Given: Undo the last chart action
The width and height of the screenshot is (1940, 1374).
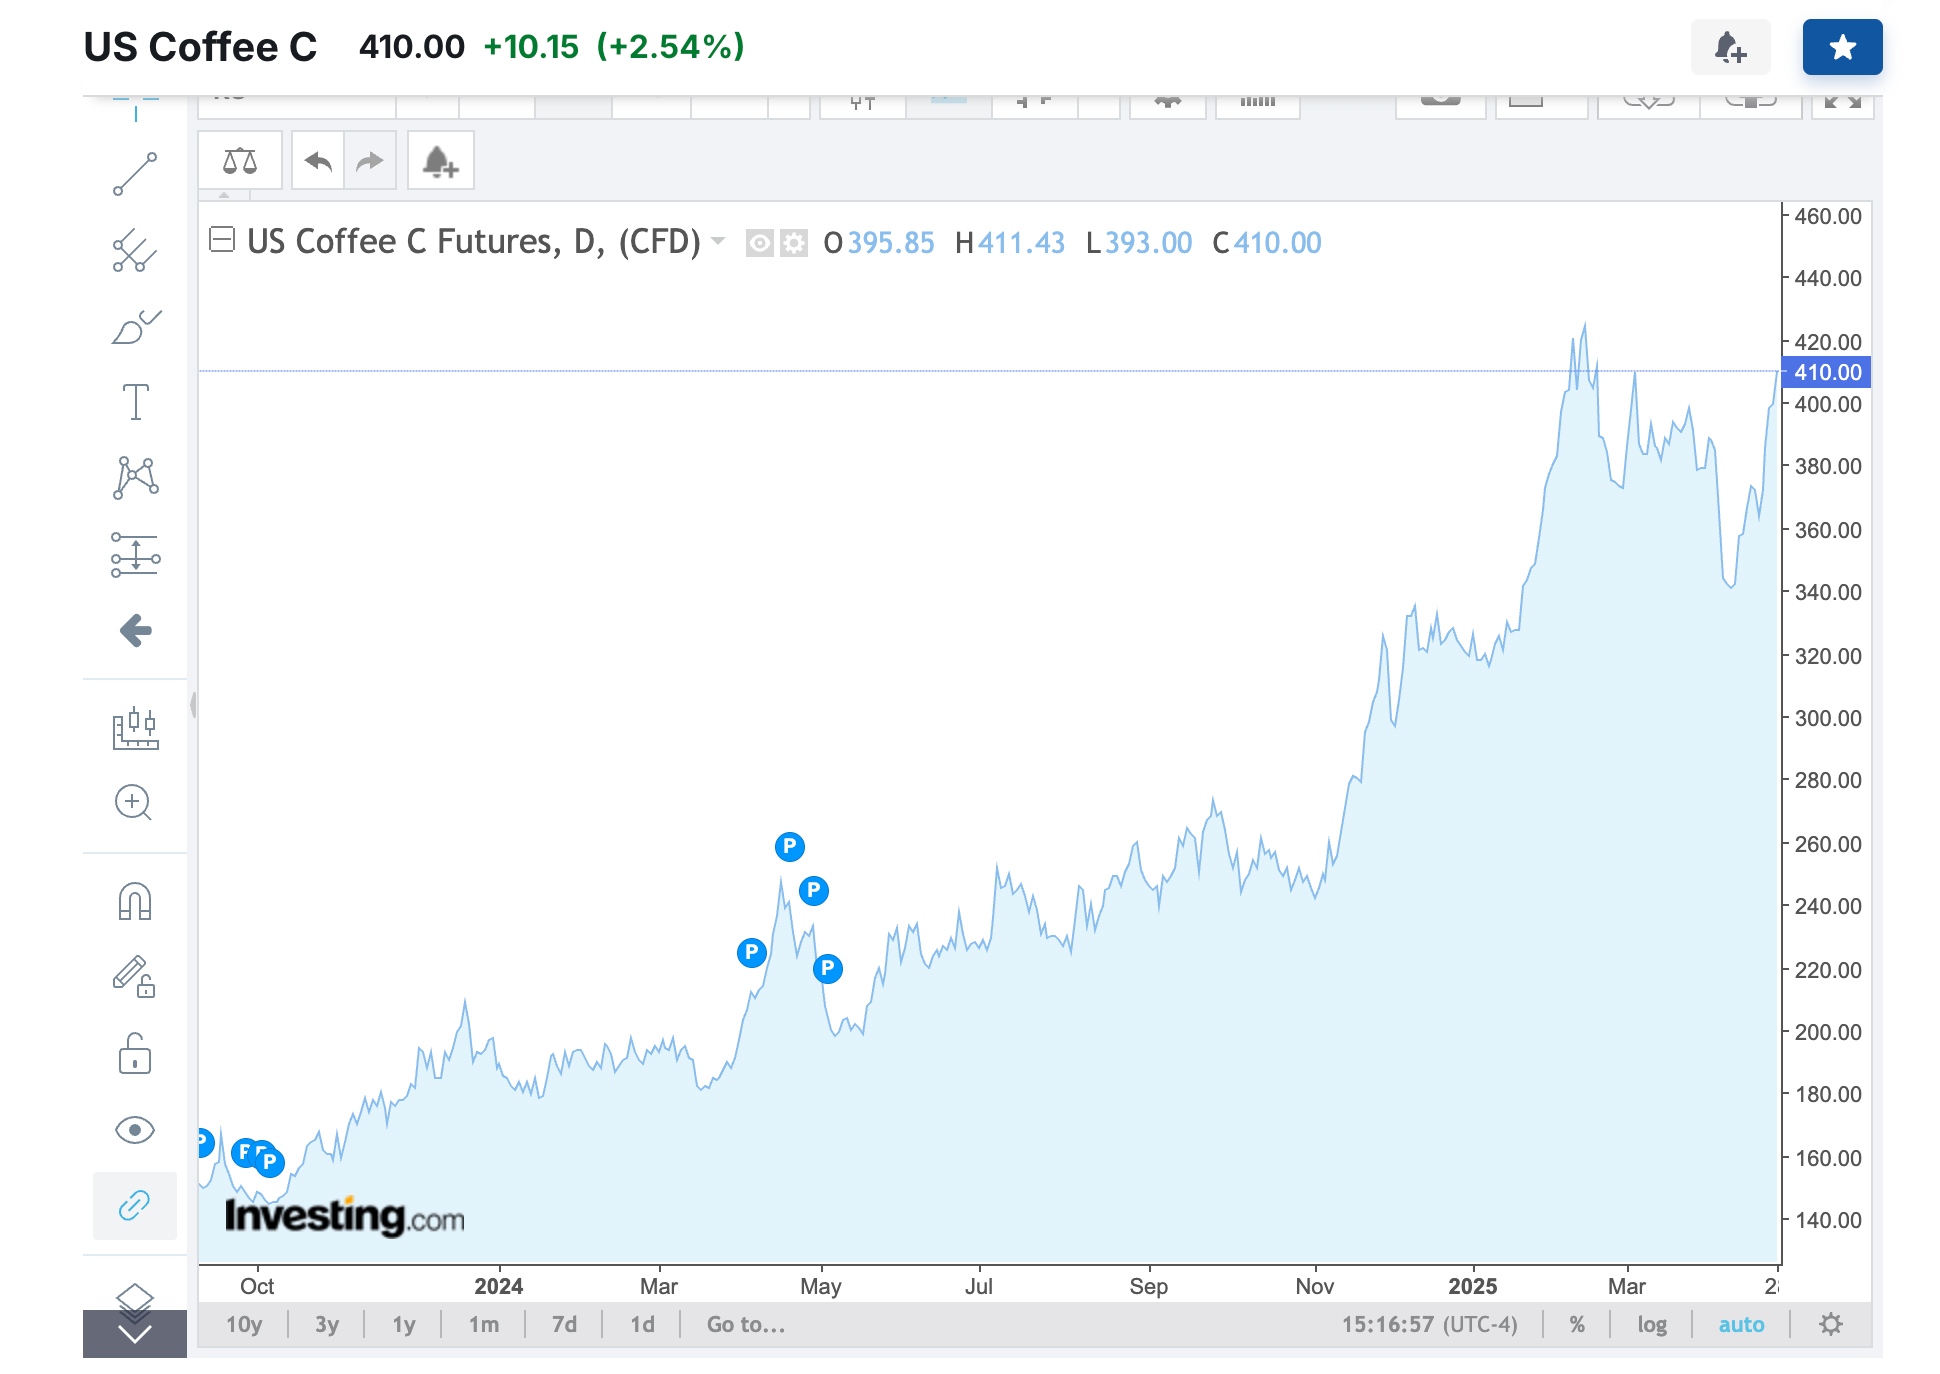Looking at the screenshot, I should click(318, 161).
